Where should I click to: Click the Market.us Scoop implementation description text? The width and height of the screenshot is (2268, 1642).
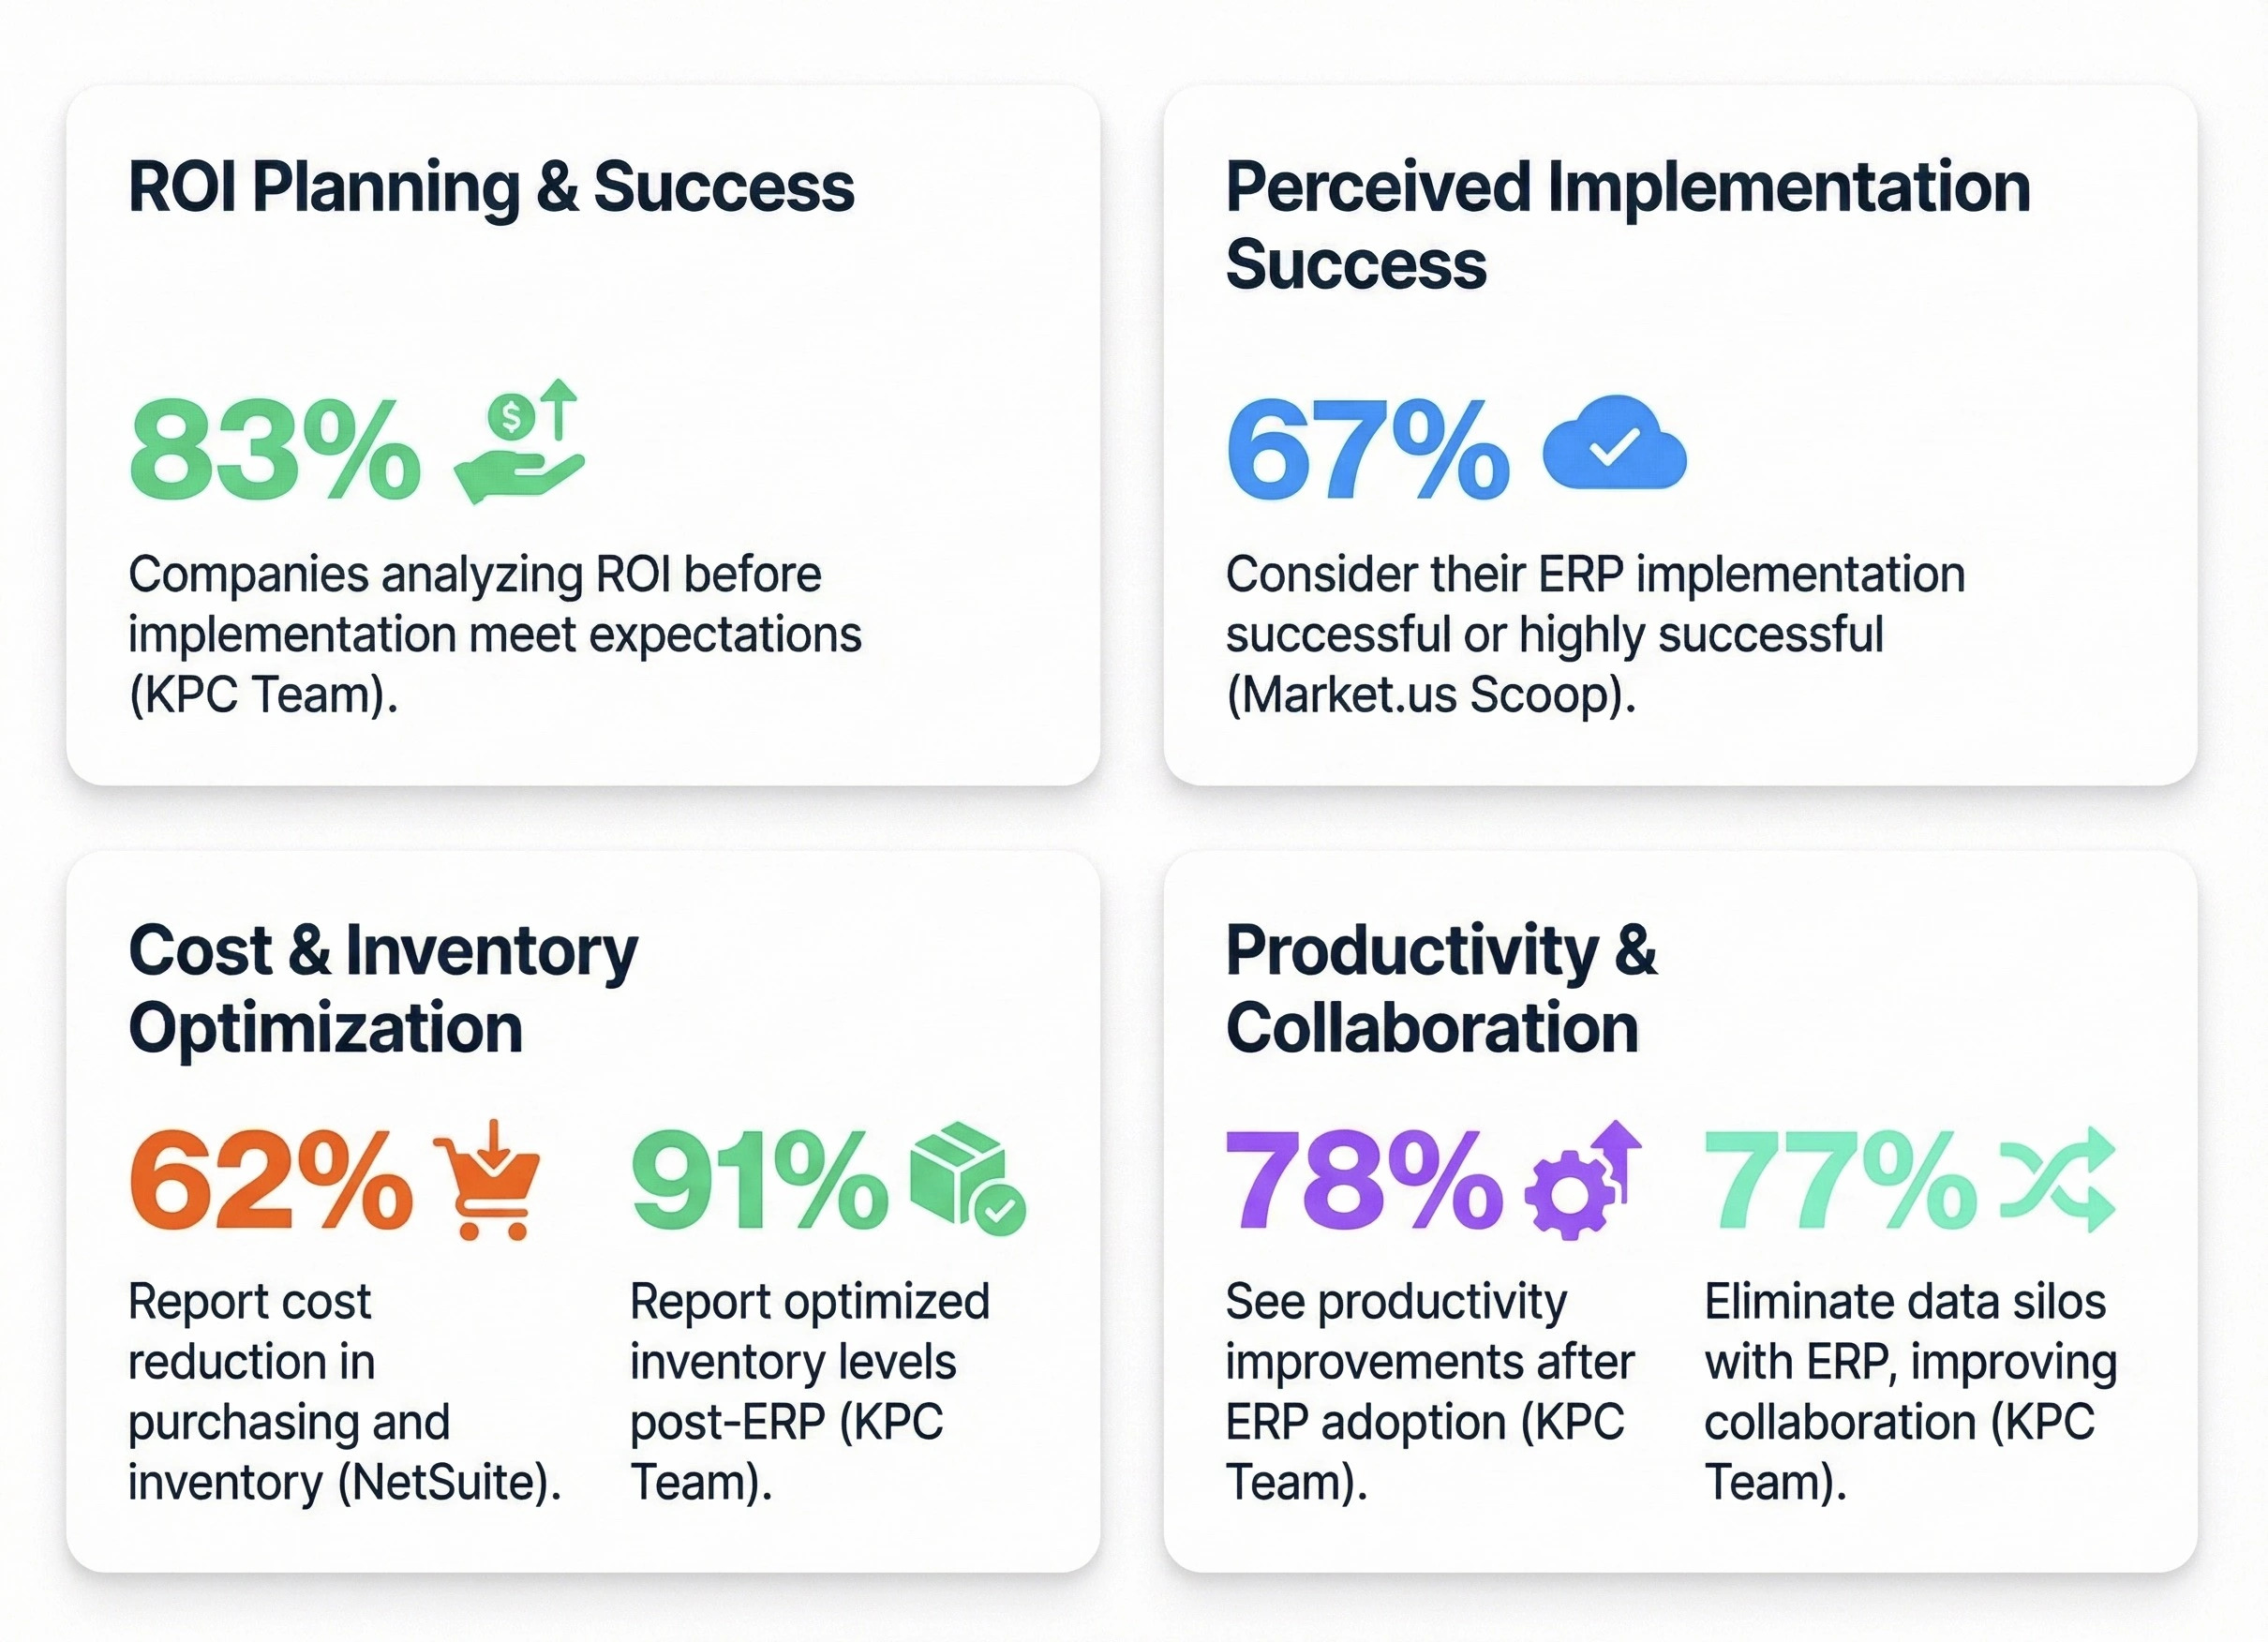tap(1595, 634)
